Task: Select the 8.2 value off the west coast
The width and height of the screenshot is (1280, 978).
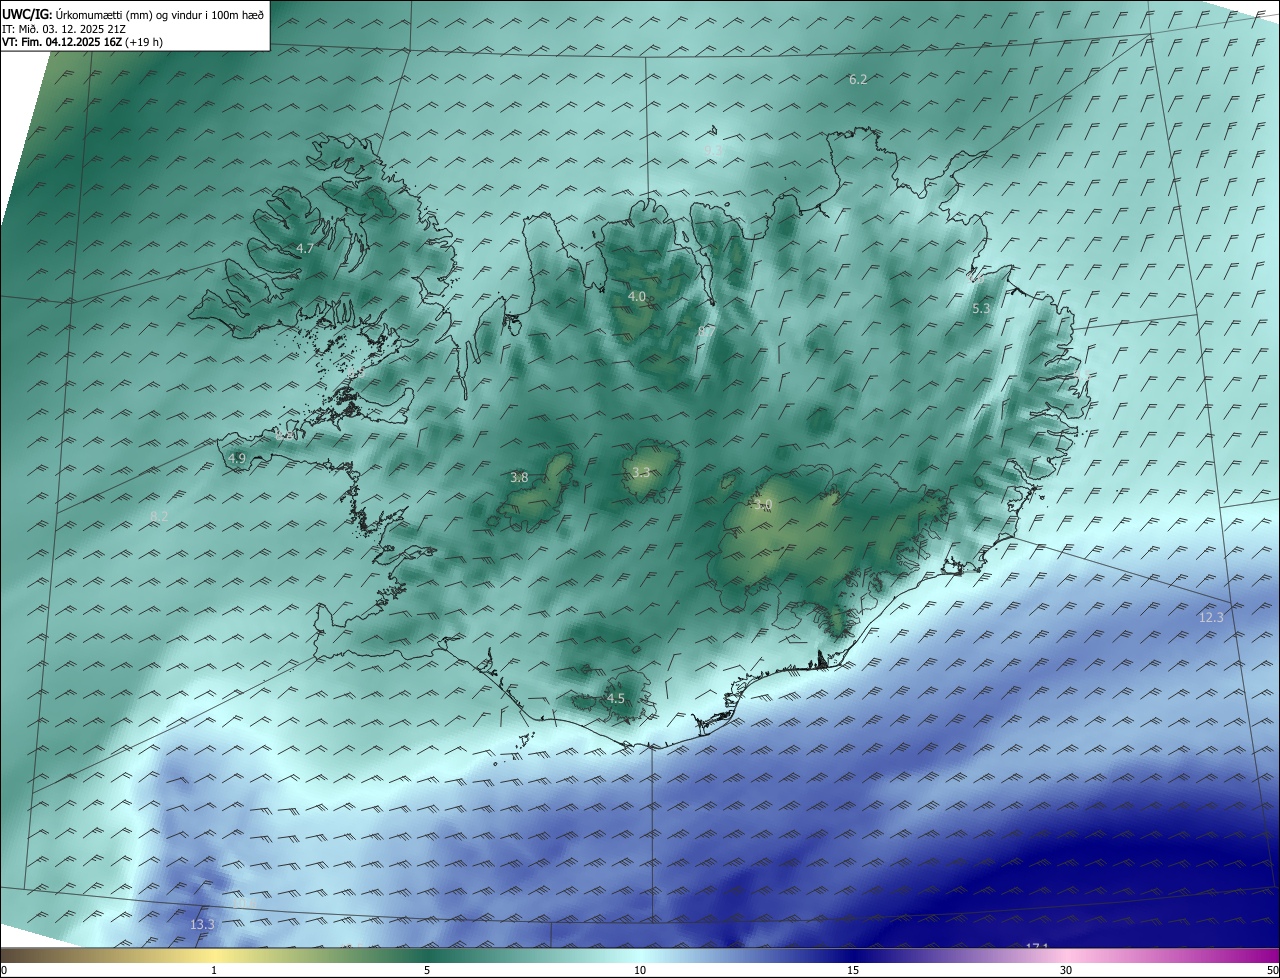Action: click(159, 516)
